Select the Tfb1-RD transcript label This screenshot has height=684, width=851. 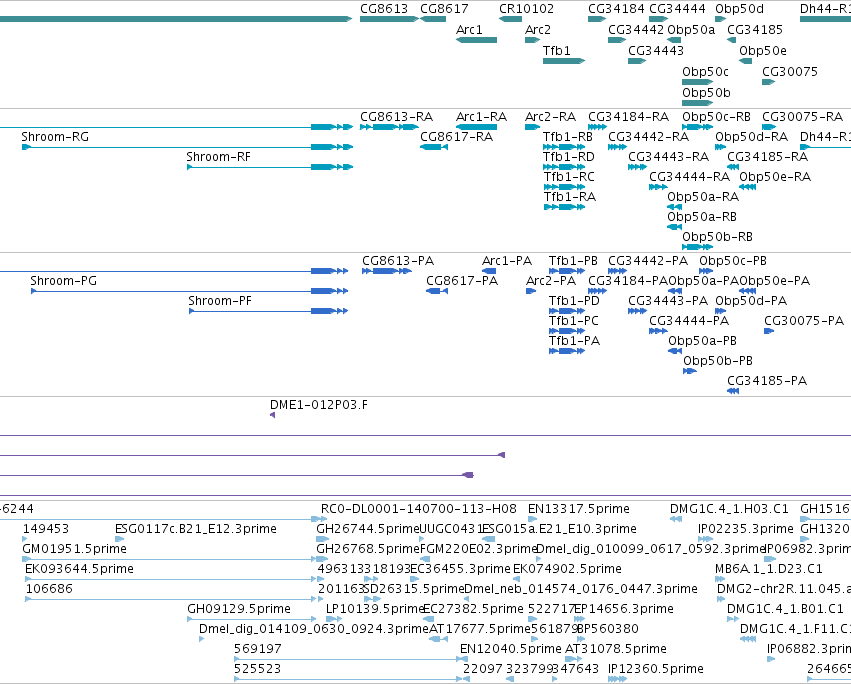click(569, 157)
